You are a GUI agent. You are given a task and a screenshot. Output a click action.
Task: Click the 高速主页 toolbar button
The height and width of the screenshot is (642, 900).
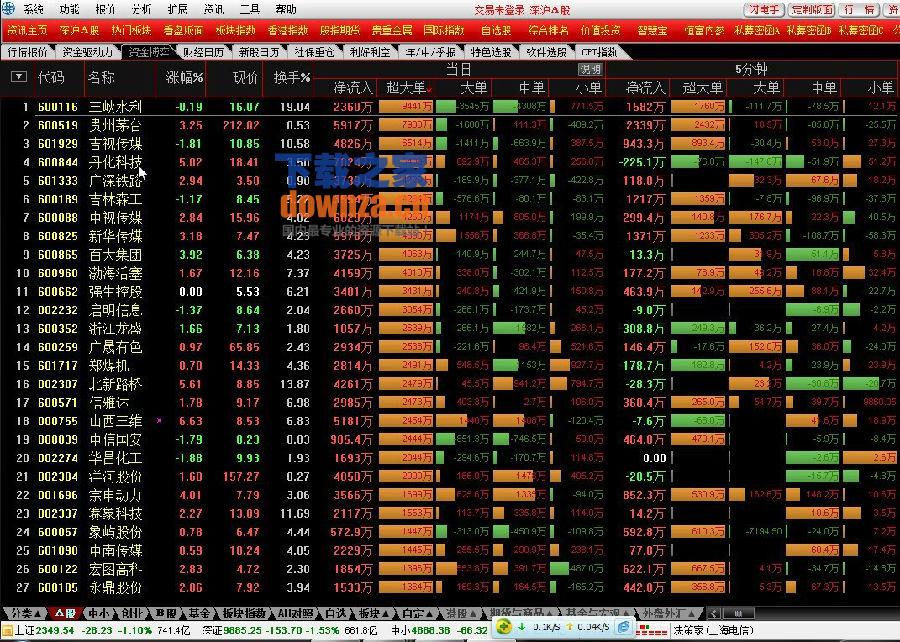tap(26, 30)
